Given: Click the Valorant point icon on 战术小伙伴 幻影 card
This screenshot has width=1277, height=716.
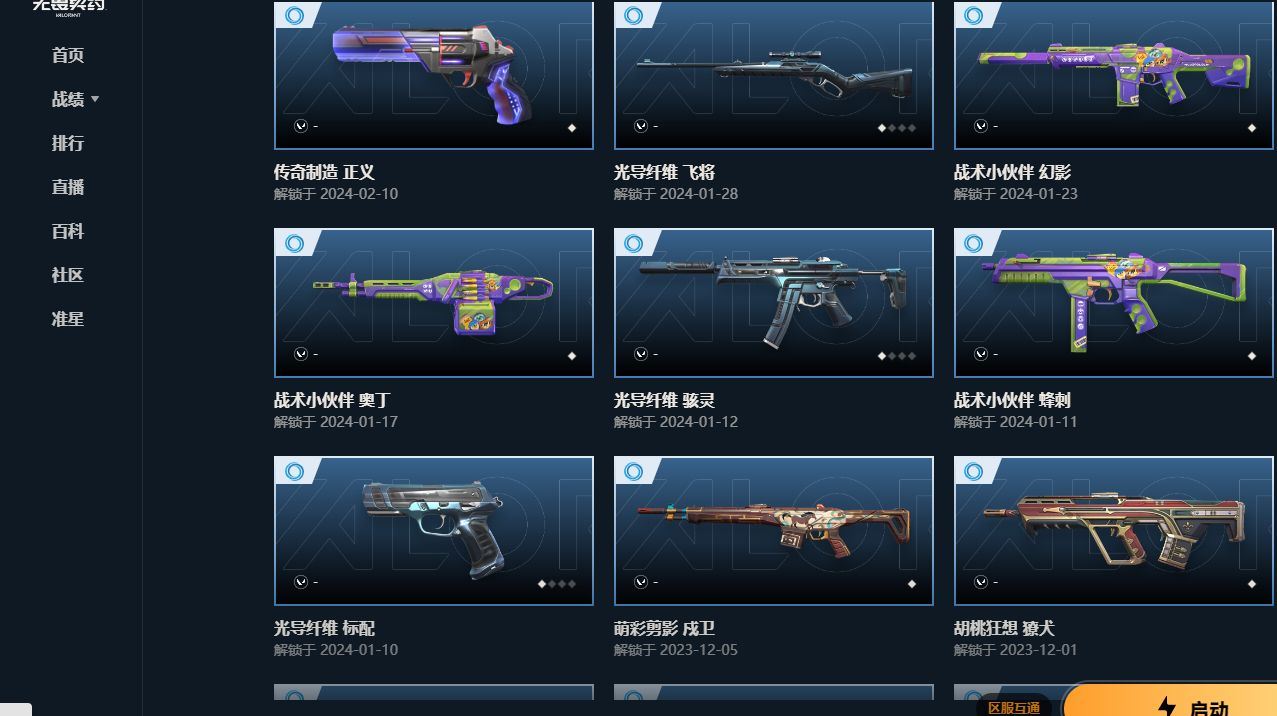Looking at the screenshot, I should pyautogui.click(x=981, y=126).
